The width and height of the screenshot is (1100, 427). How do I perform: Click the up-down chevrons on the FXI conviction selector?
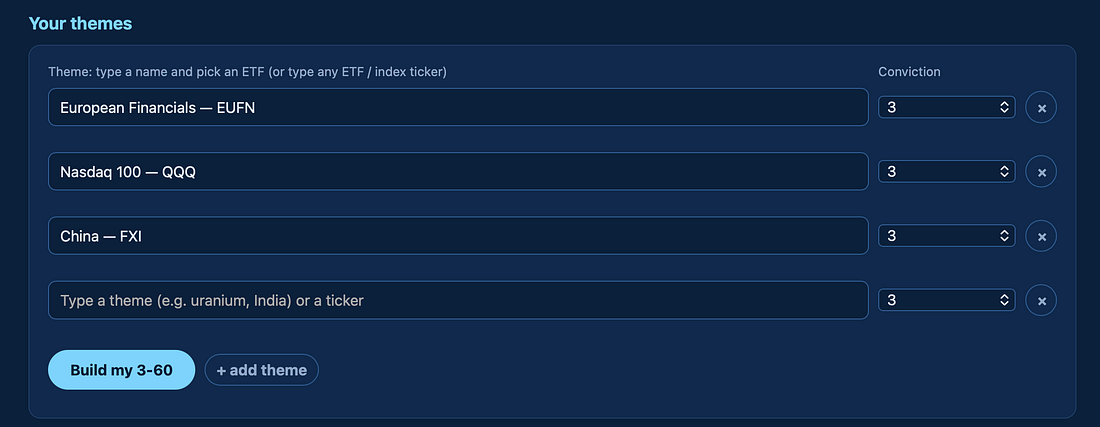pyautogui.click(x=1004, y=236)
